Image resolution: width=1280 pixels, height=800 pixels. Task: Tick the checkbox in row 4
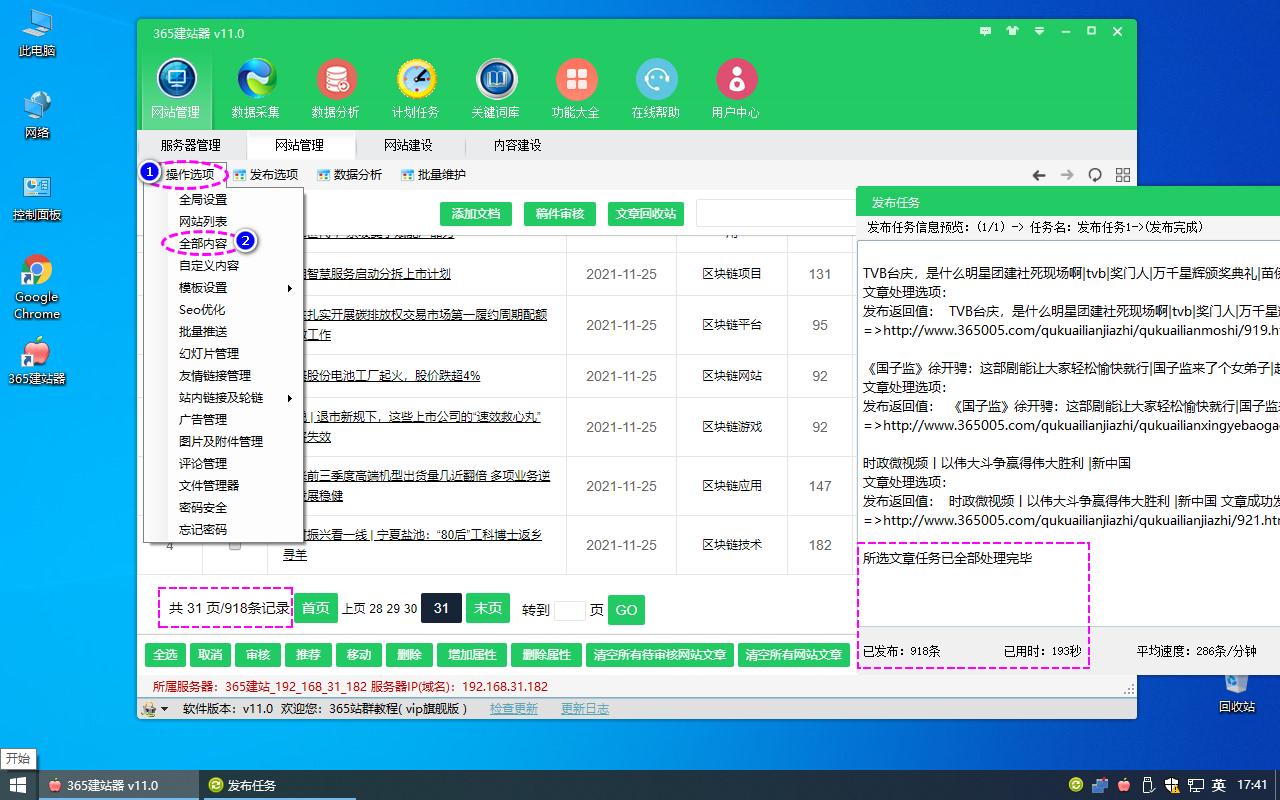coord(235,545)
